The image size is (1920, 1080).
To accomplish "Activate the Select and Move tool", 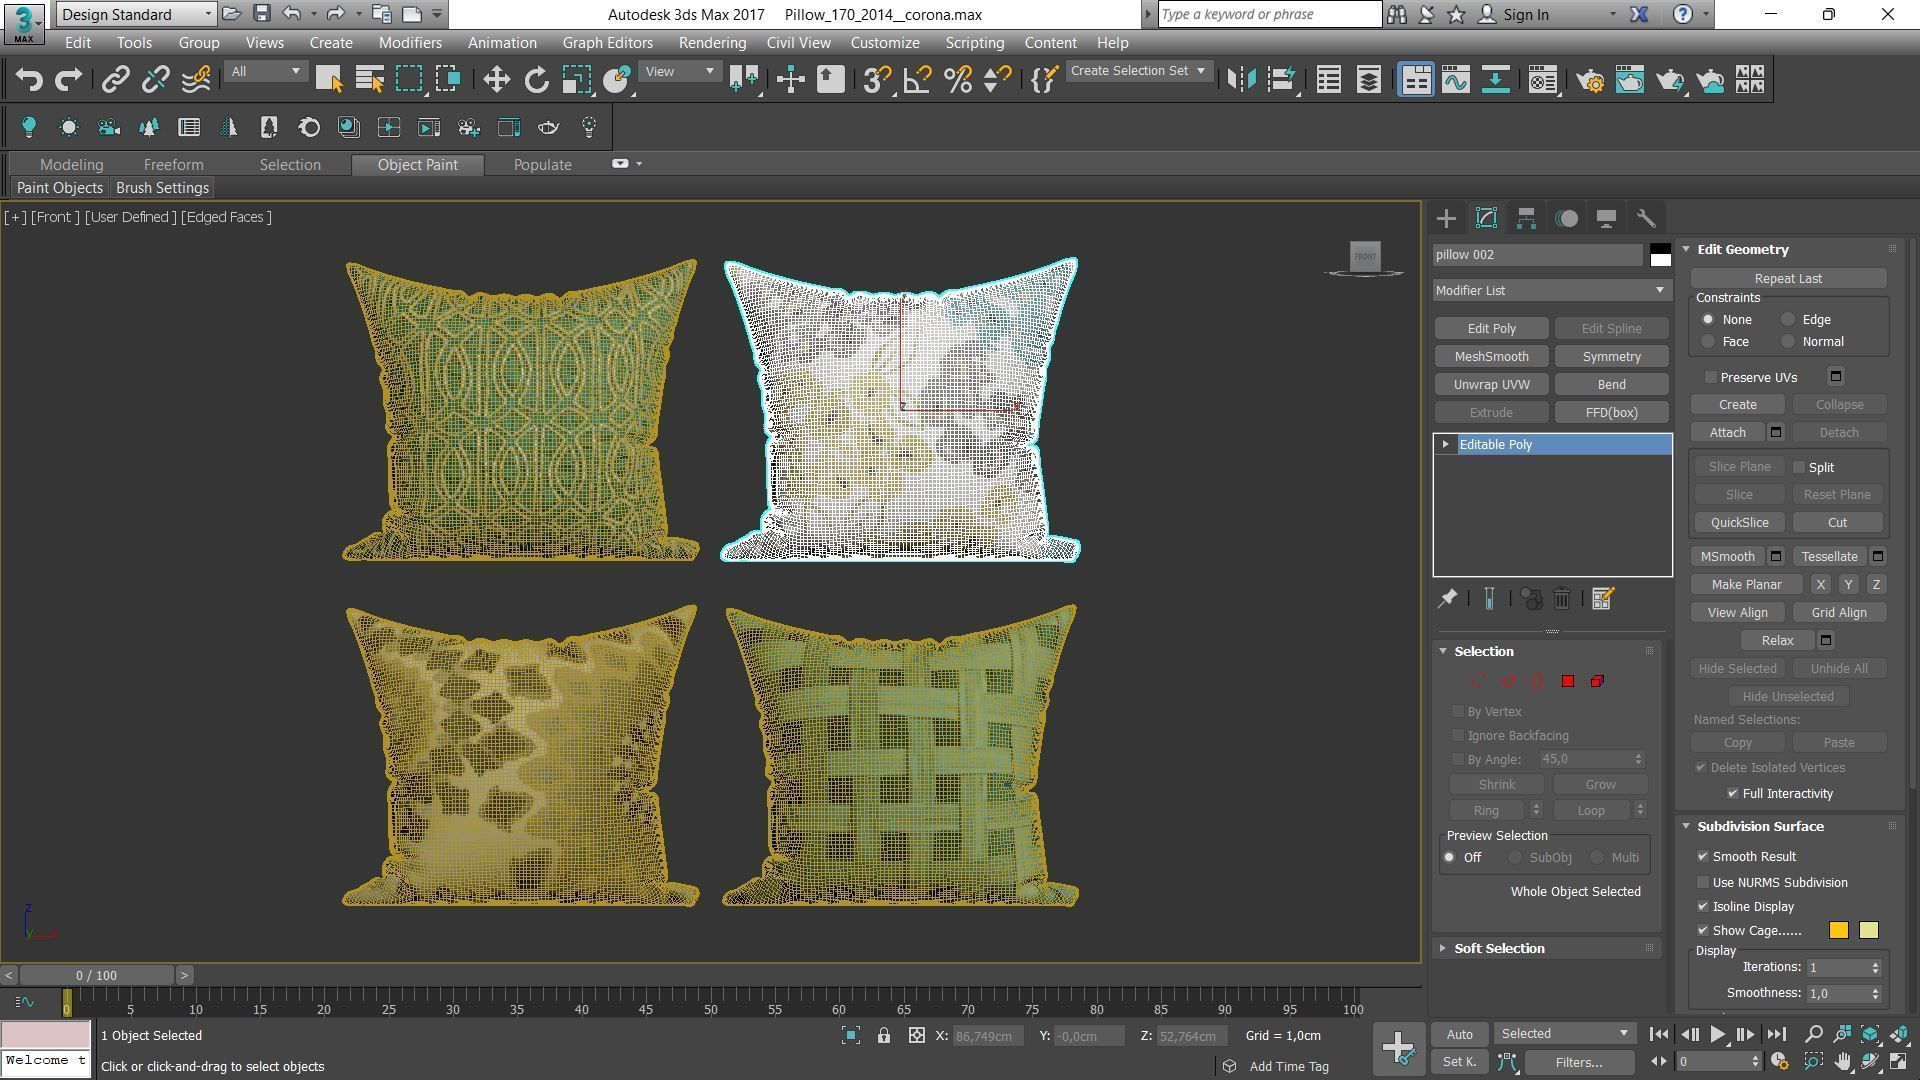I will (497, 80).
